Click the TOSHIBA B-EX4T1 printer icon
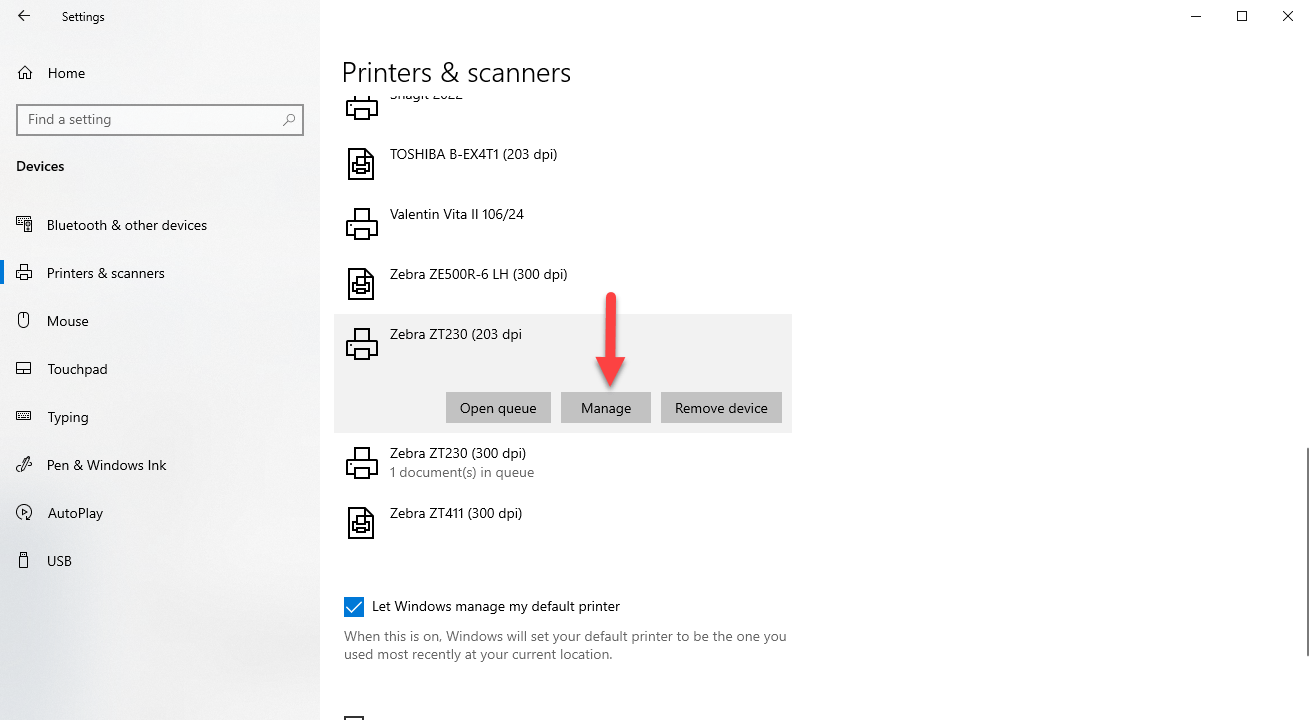This screenshot has width=1311, height=720. pyautogui.click(x=361, y=163)
